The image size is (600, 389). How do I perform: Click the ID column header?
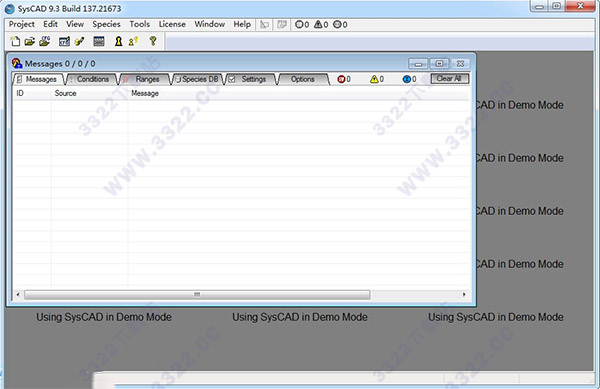(32, 93)
